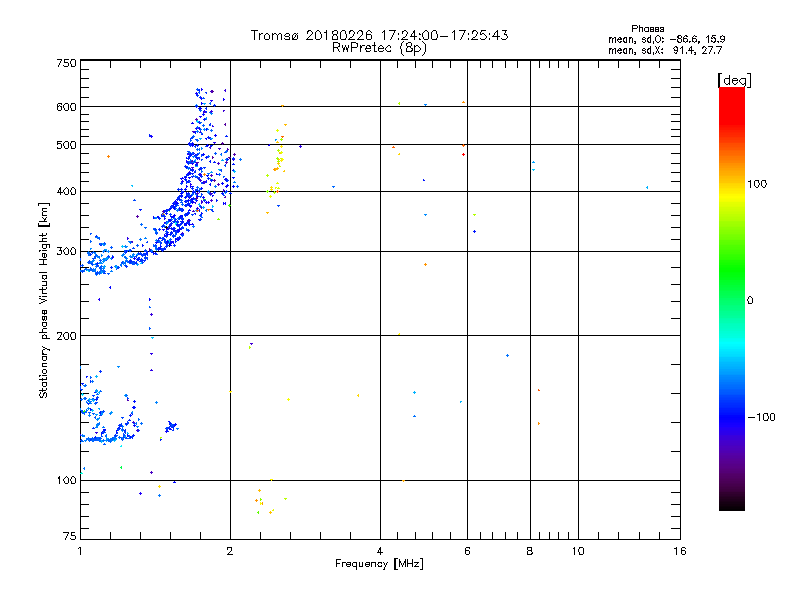Image resolution: width=800 pixels, height=600 pixels.
Task: Click the plot title 'Tromsø 20180226 17:24:00-17:25:43'
Action: [380, 35]
